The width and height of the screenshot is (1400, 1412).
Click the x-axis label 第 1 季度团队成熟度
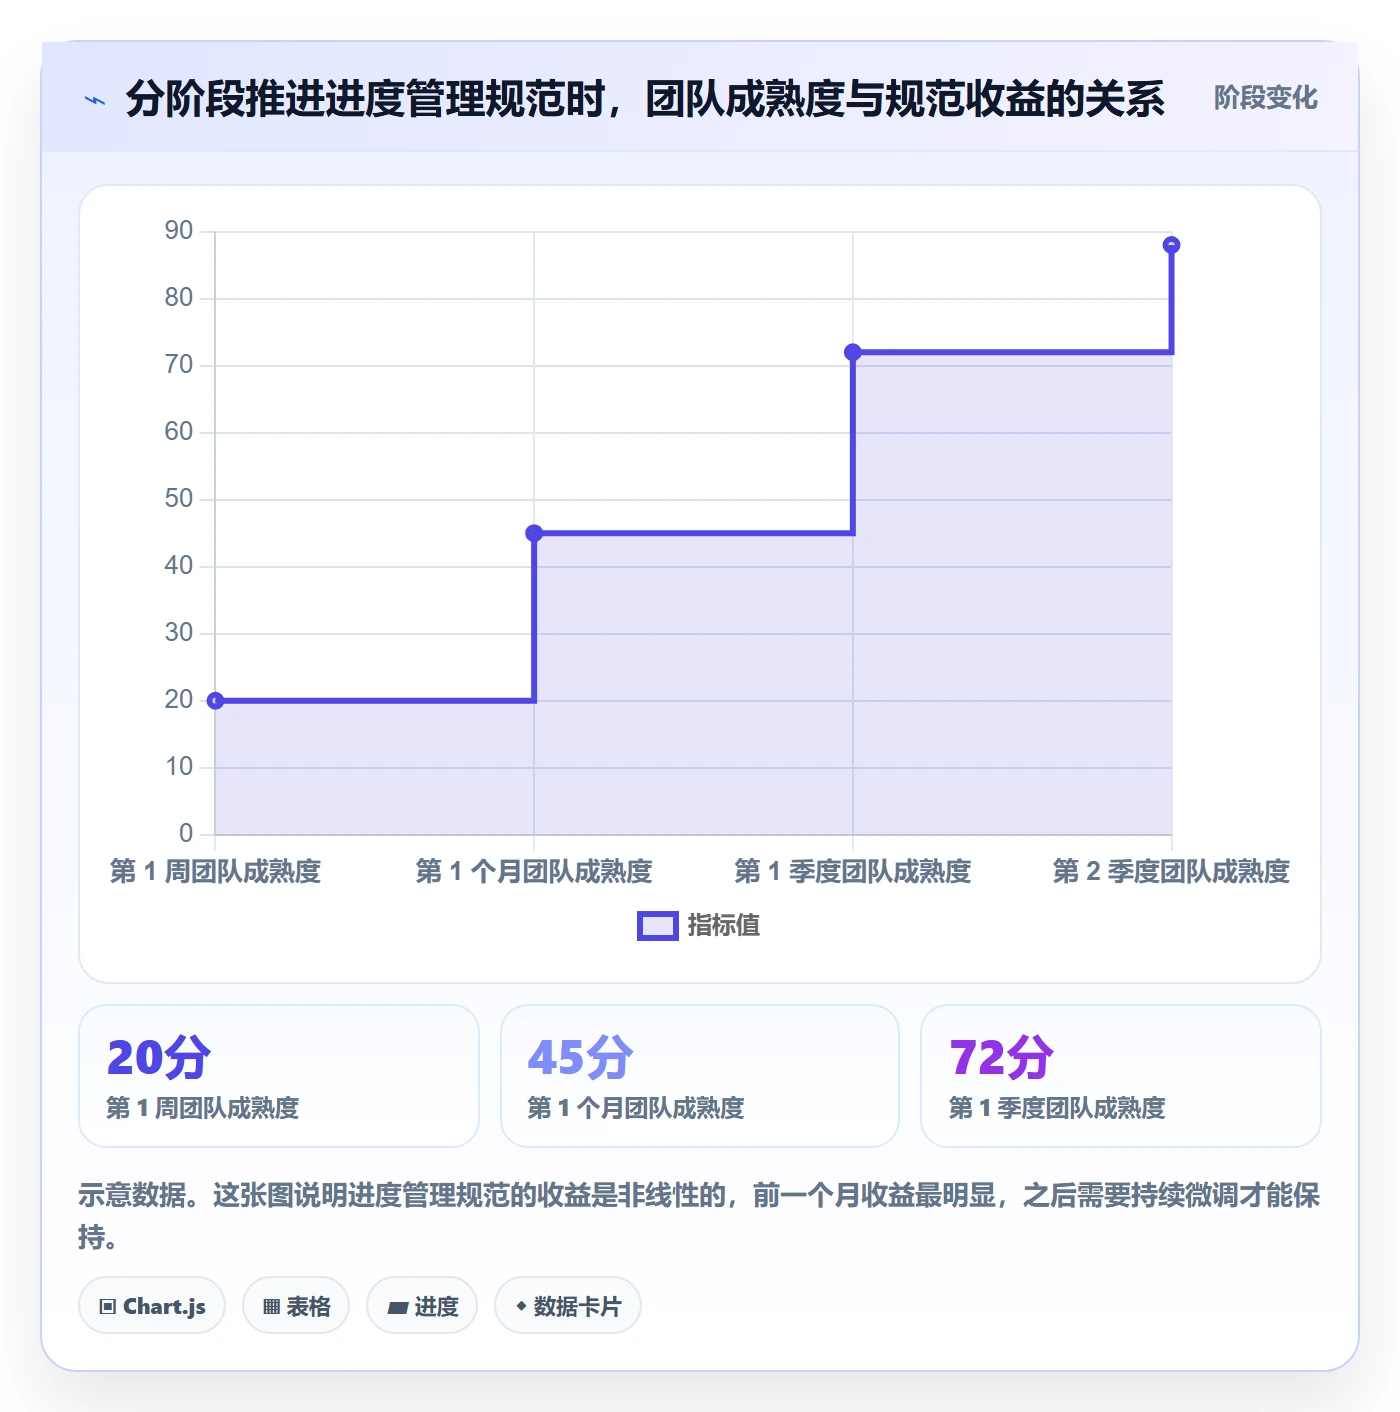[853, 872]
